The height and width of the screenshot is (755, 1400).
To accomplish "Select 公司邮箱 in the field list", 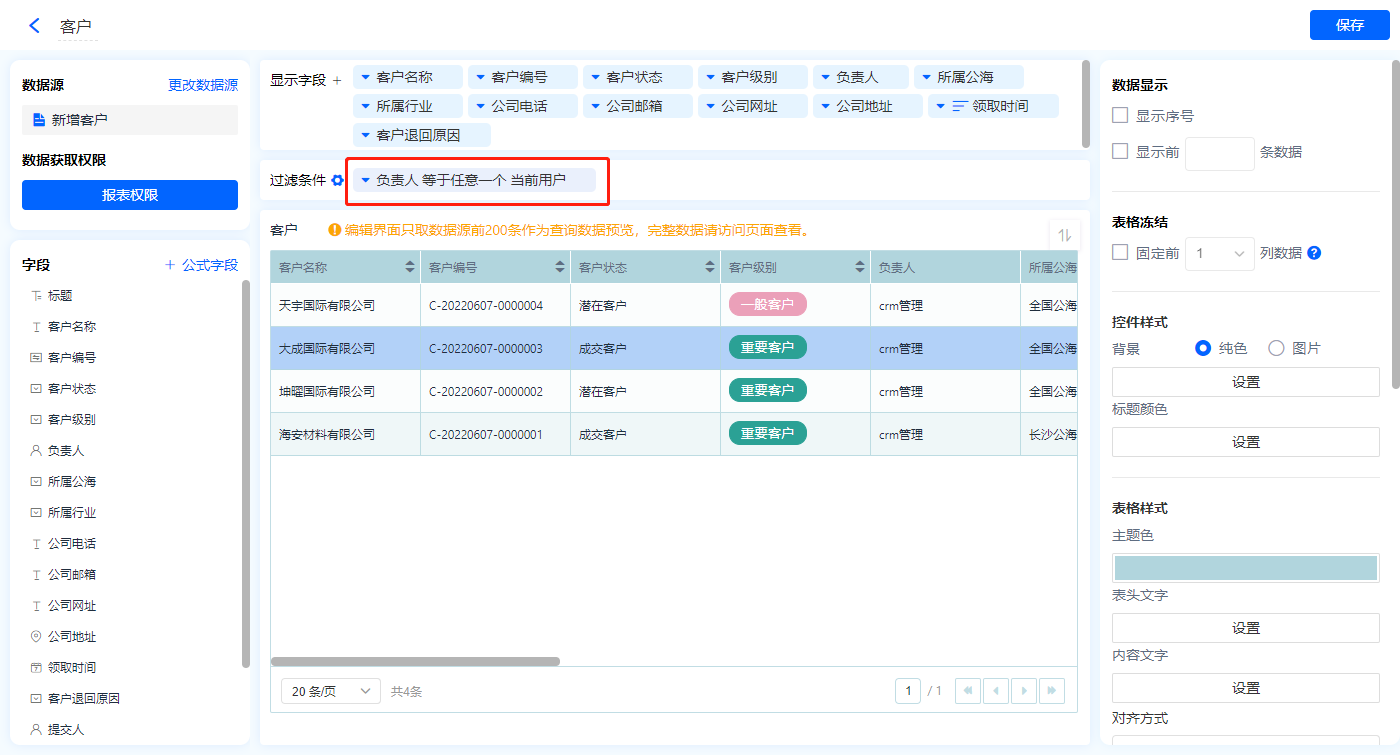I will [72, 575].
